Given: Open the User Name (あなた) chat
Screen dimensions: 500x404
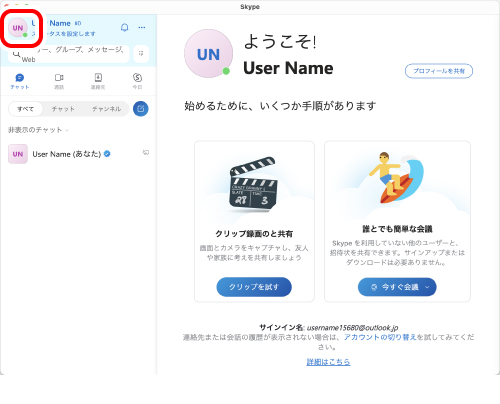Looking at the screenshot, I should pos(78,154).
